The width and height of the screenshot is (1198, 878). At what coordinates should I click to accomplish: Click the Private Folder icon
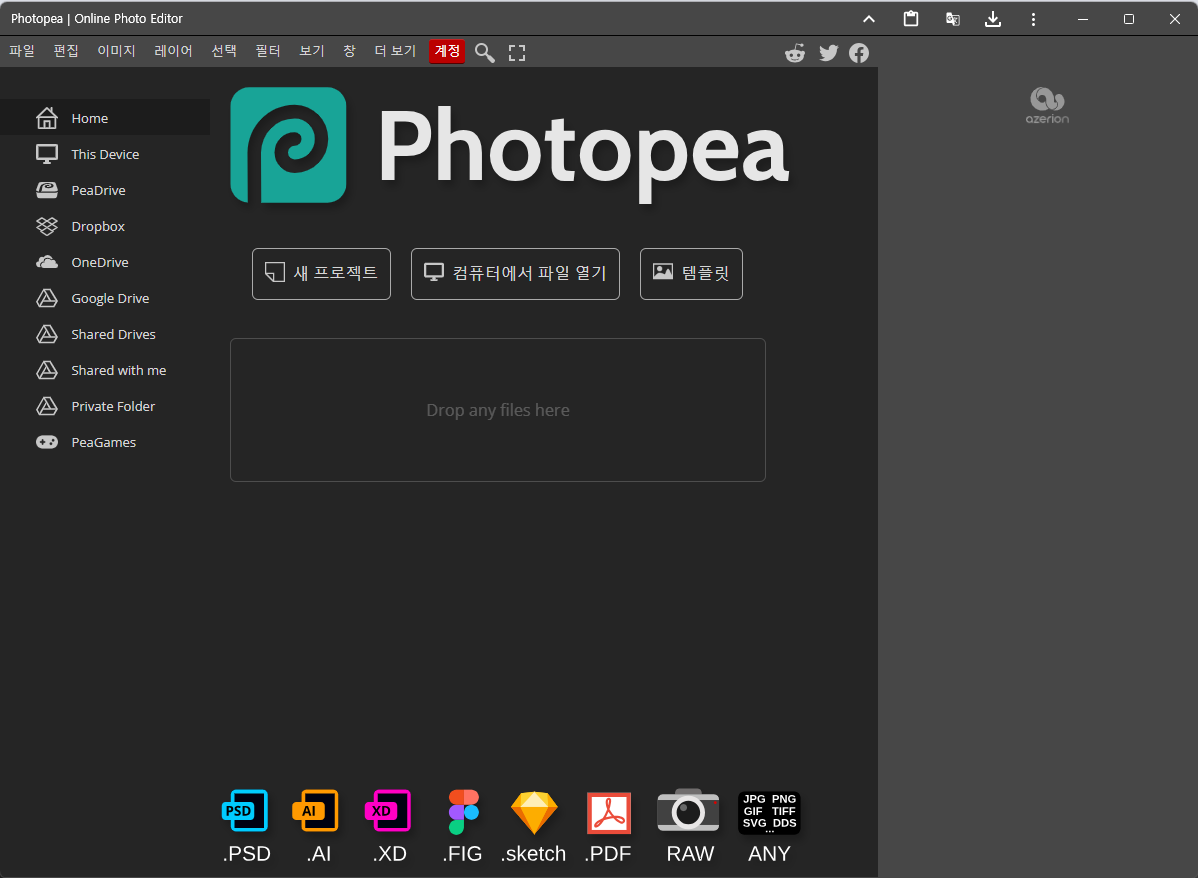coord(47,406)
